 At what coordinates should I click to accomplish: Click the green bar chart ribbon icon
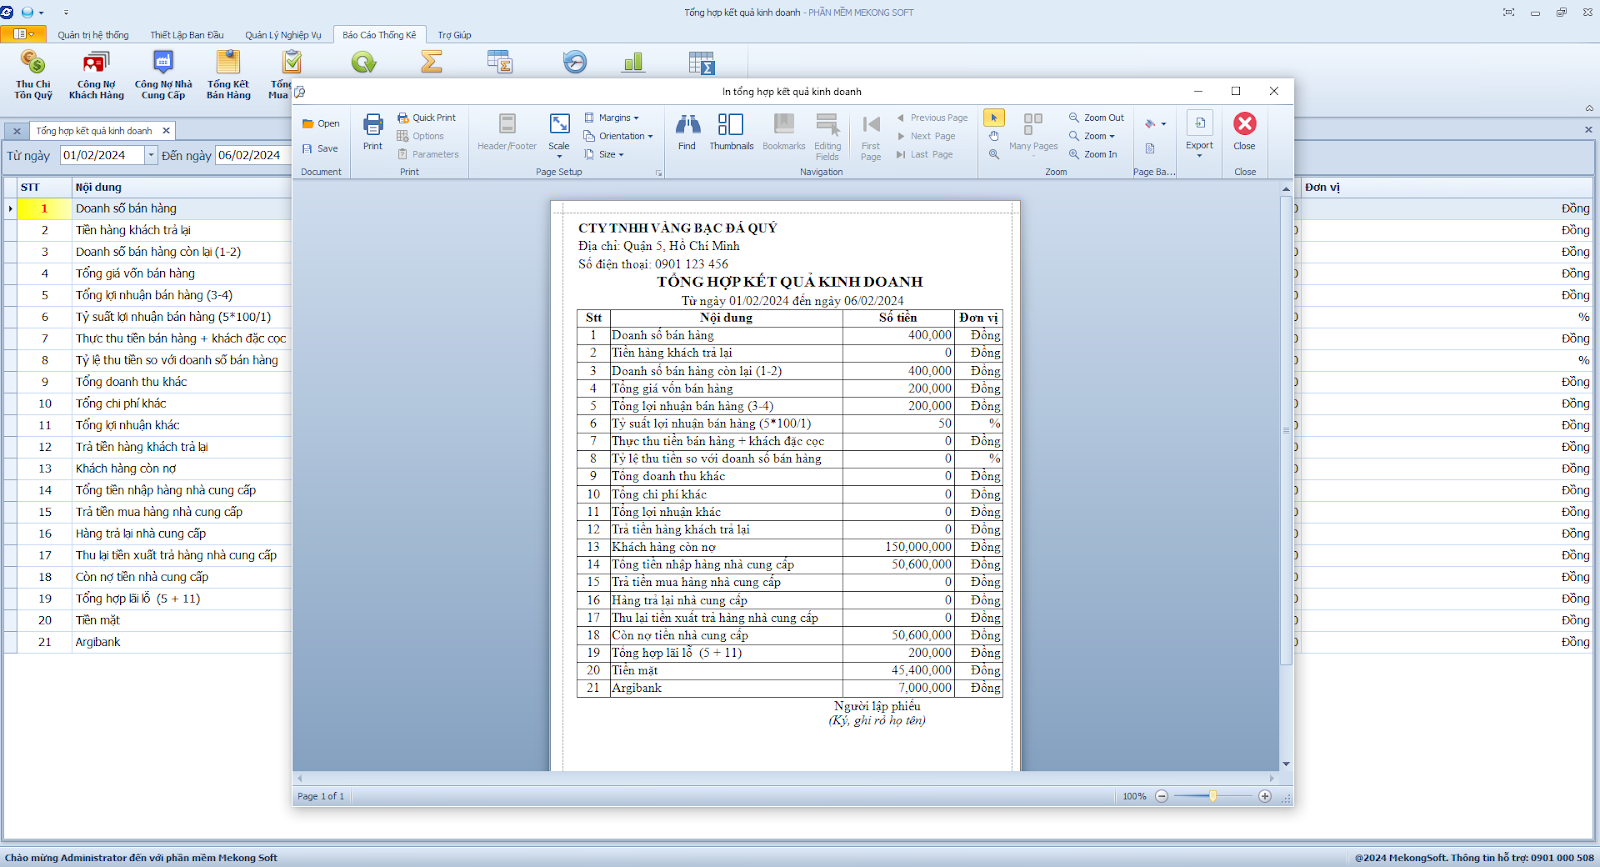(633, 62)
